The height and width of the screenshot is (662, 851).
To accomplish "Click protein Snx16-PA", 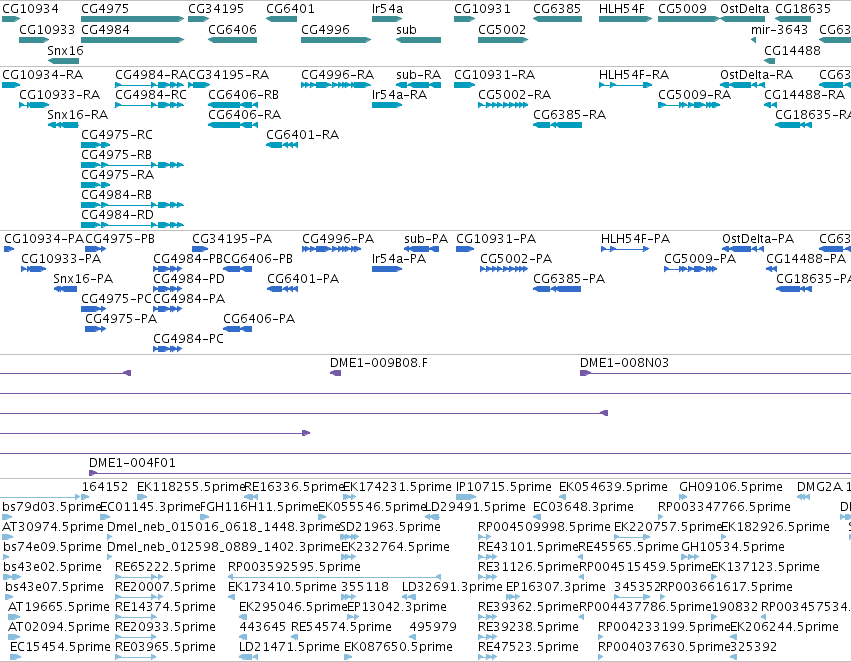I will 83,278.
